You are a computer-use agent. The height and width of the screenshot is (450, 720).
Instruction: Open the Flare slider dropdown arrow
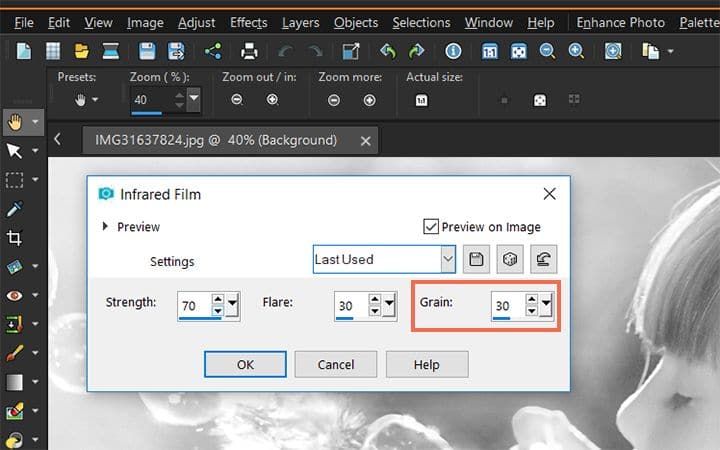click(x=389, y=304)
